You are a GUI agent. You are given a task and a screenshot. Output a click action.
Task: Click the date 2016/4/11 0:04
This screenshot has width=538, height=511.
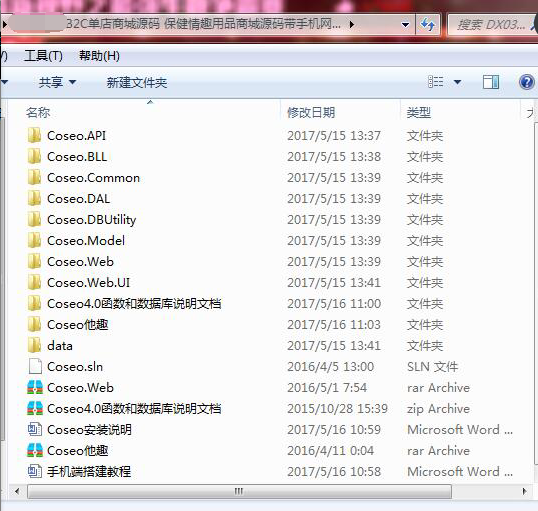click(x=330, y=450)
